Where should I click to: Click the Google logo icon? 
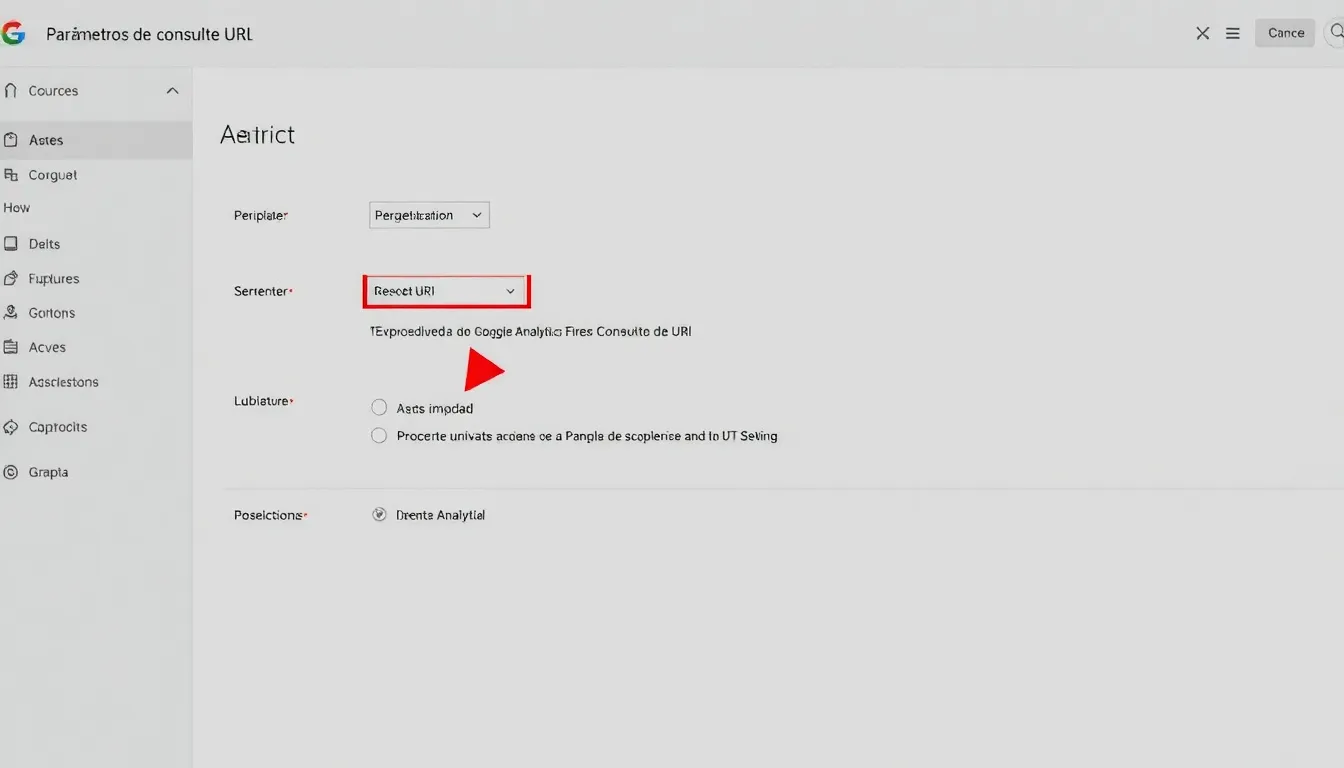click(x=13, y=33)
